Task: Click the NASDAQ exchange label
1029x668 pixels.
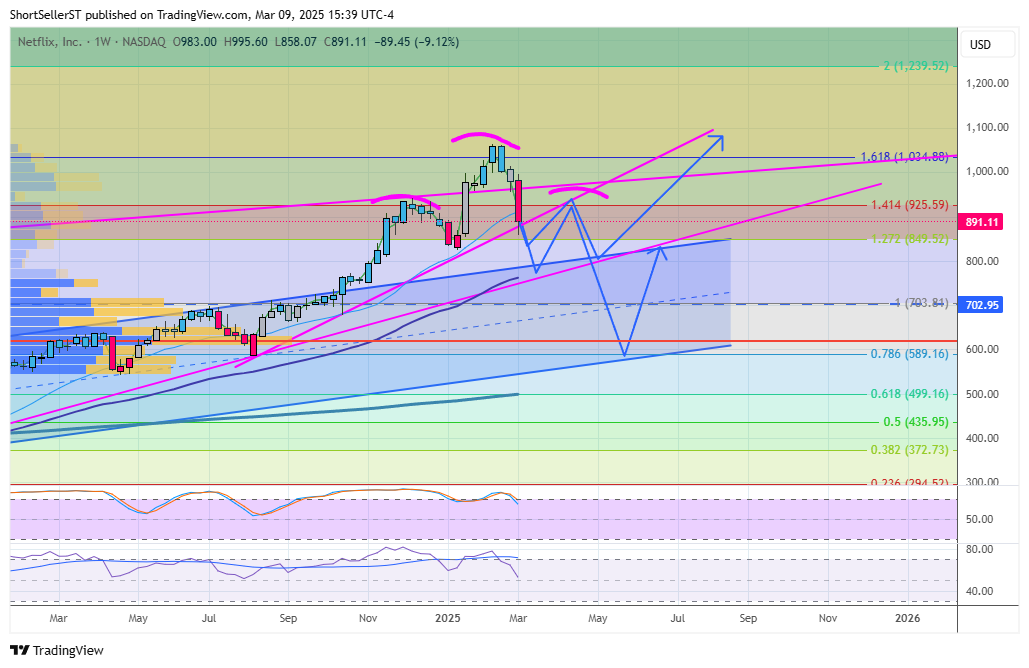Action: (144, 42)
